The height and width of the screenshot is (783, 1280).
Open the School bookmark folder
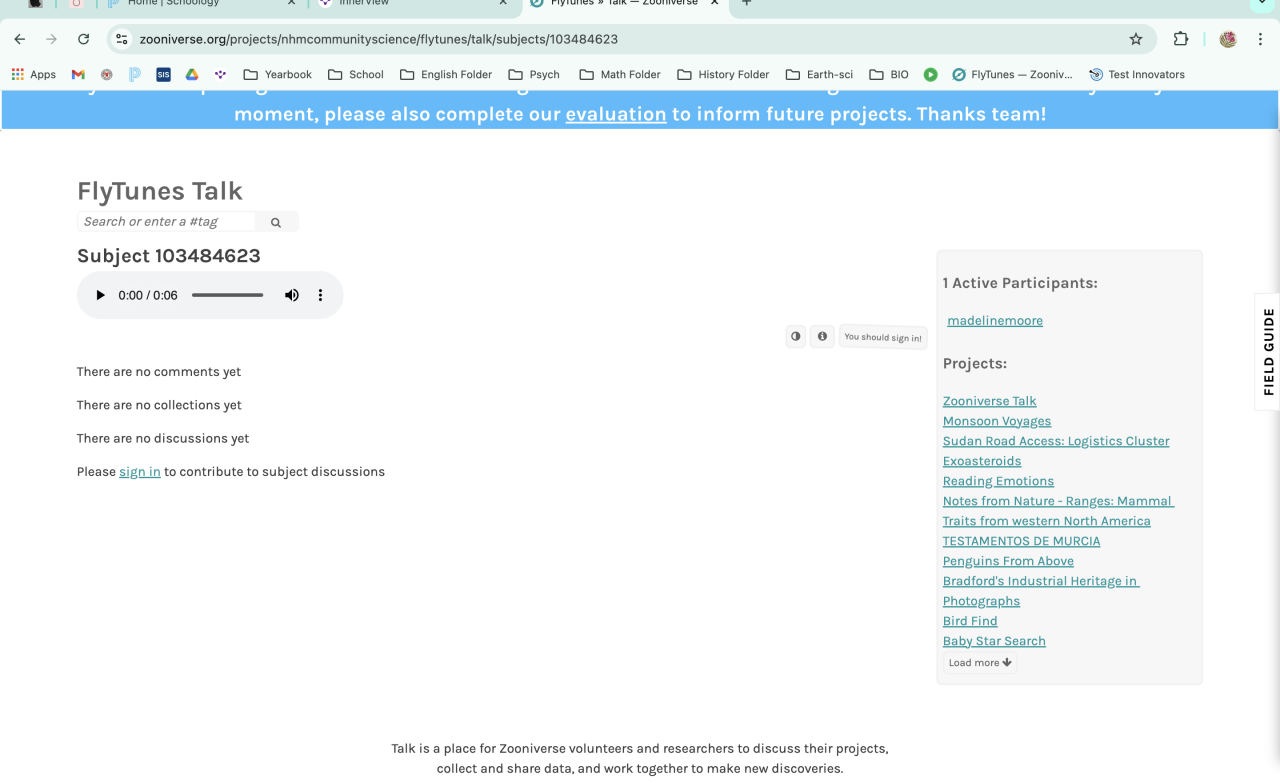click(x=355, y=74)
